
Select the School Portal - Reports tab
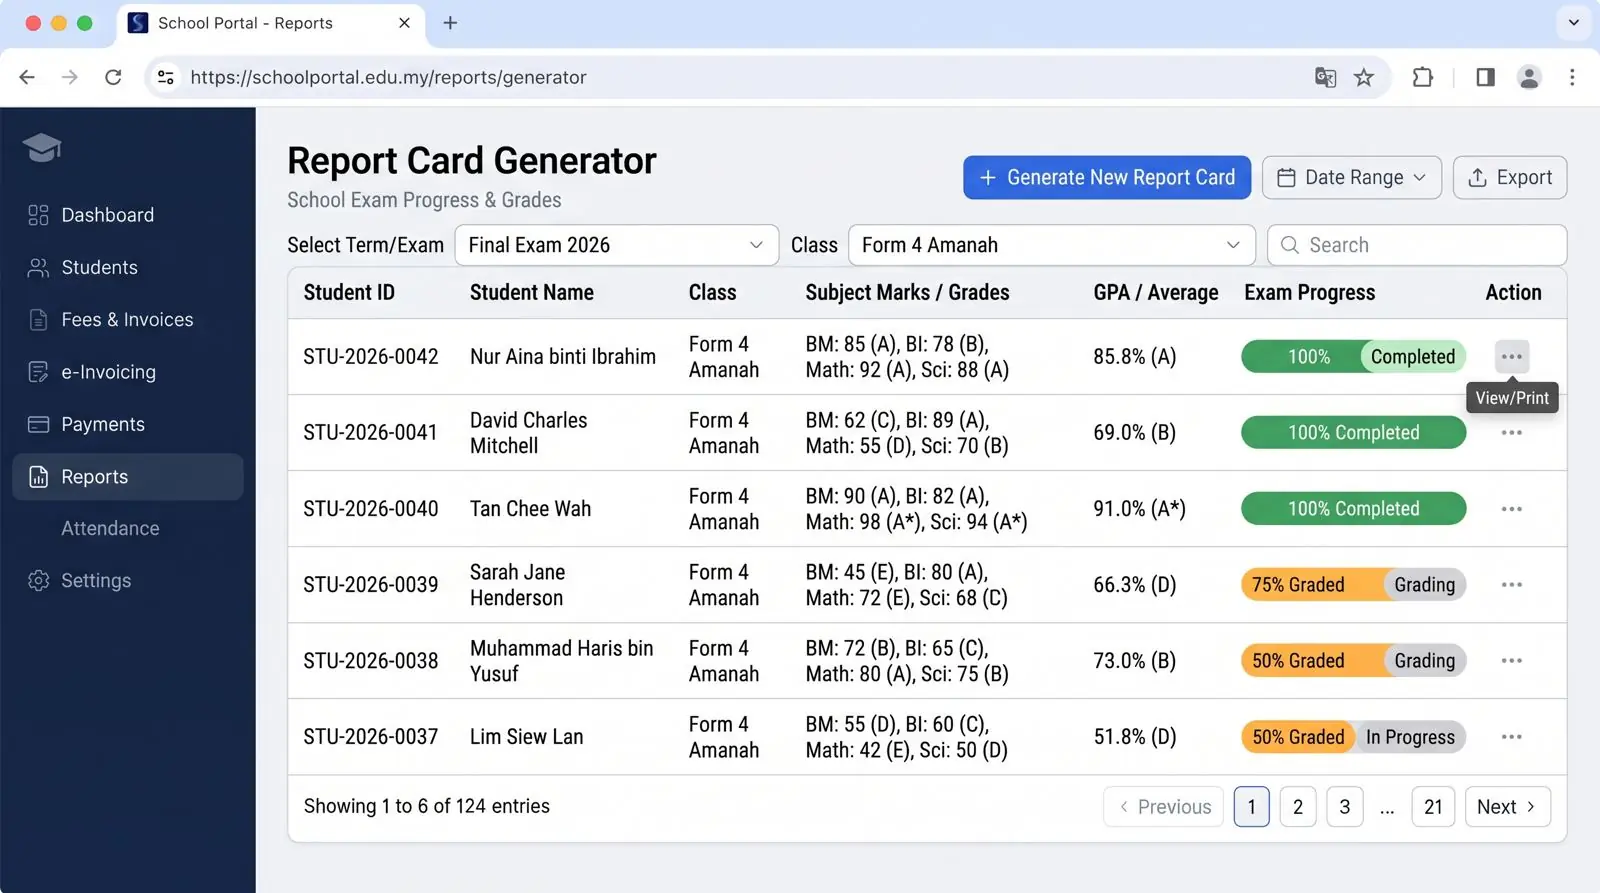pyautogui.click(x=271, y=23)
